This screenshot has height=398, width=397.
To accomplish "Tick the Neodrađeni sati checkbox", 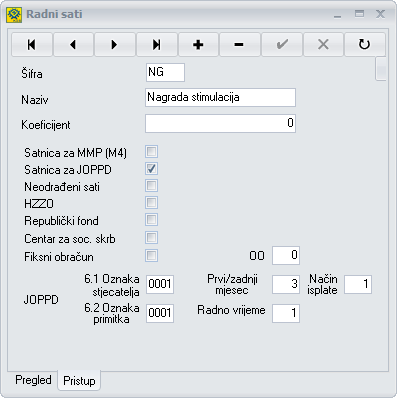I will [151, 186].
